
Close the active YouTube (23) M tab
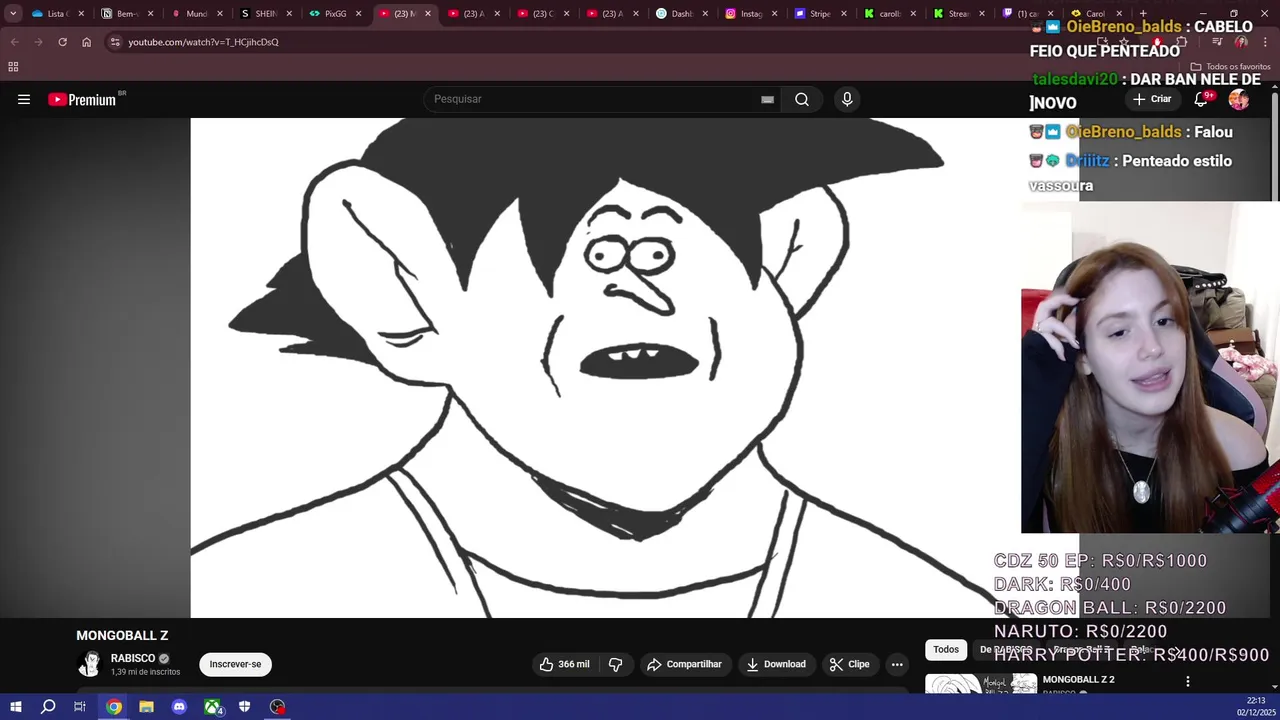(x=428, y=13)
